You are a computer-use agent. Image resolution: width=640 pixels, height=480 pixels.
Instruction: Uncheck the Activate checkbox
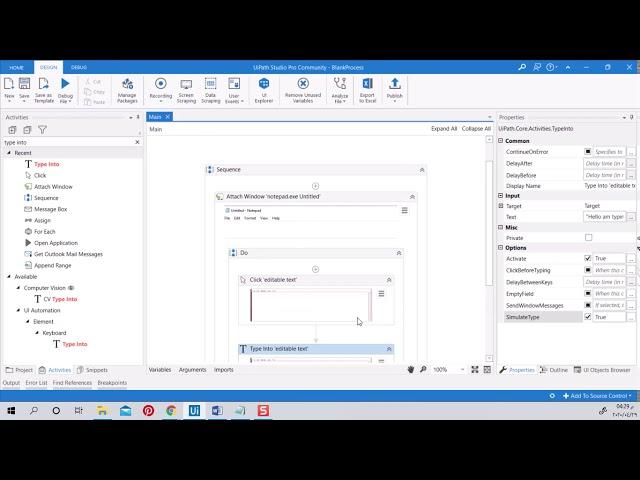(x=588, y=258)
